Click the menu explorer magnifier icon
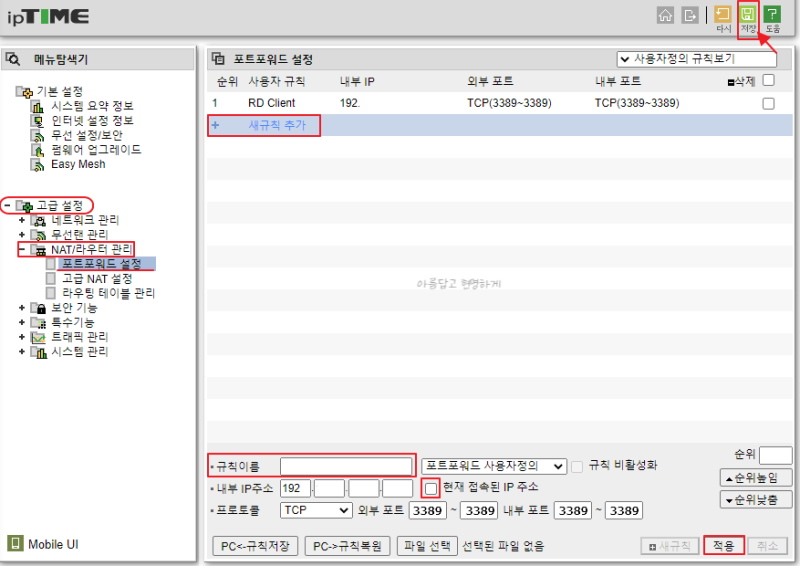The width and height of the screenshot is (800, 566). pos(13,59)
